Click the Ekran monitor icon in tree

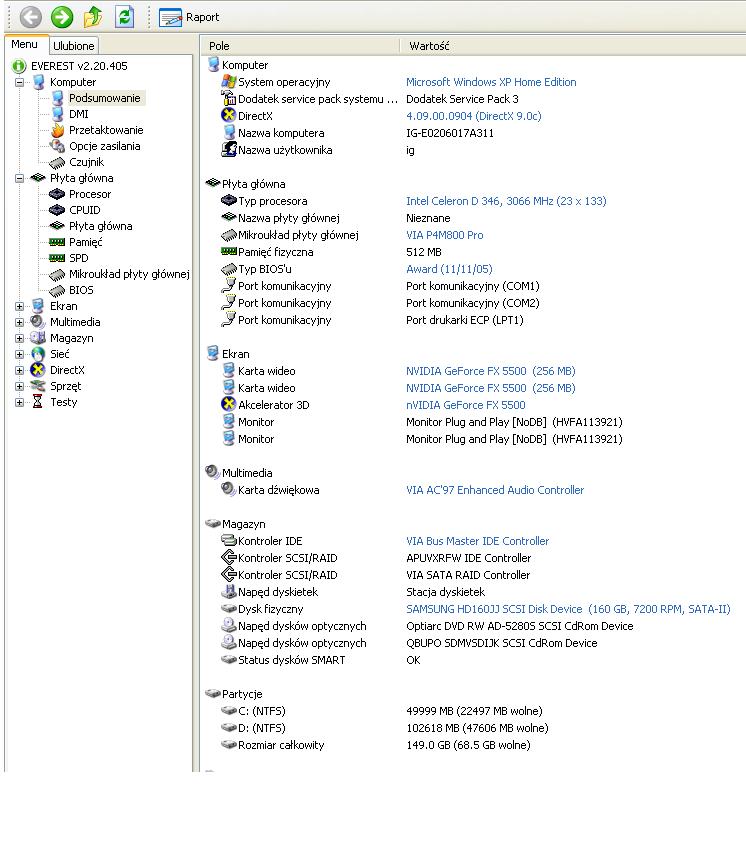[38, 306]
